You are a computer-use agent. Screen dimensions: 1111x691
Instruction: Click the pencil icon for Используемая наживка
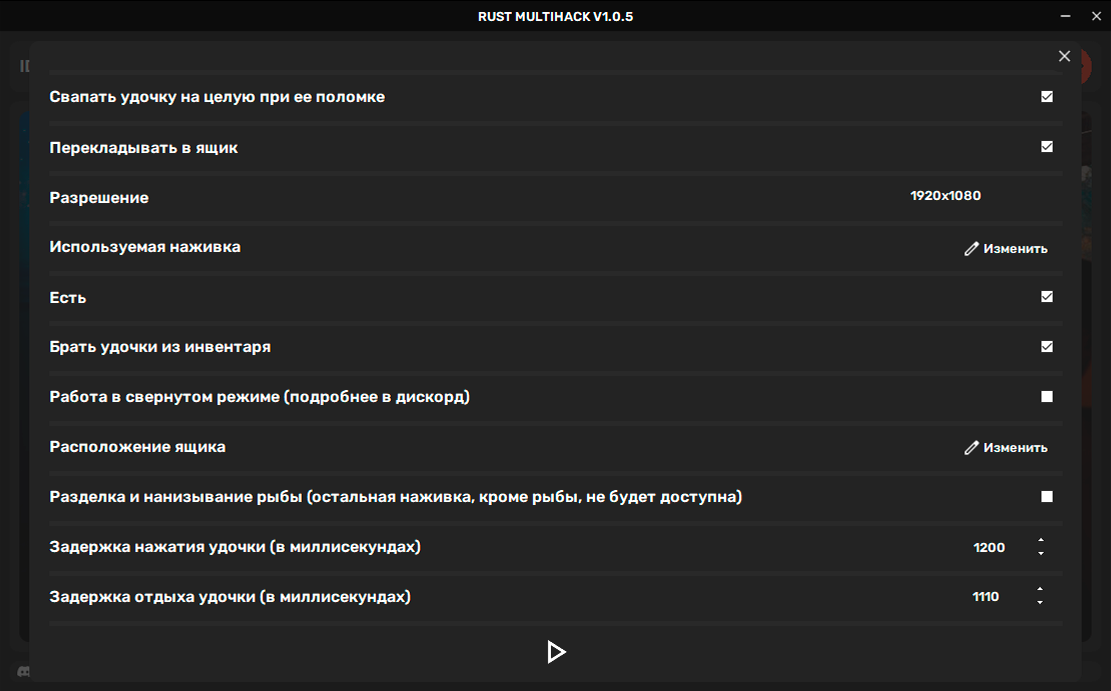click(x=971, y=249)
